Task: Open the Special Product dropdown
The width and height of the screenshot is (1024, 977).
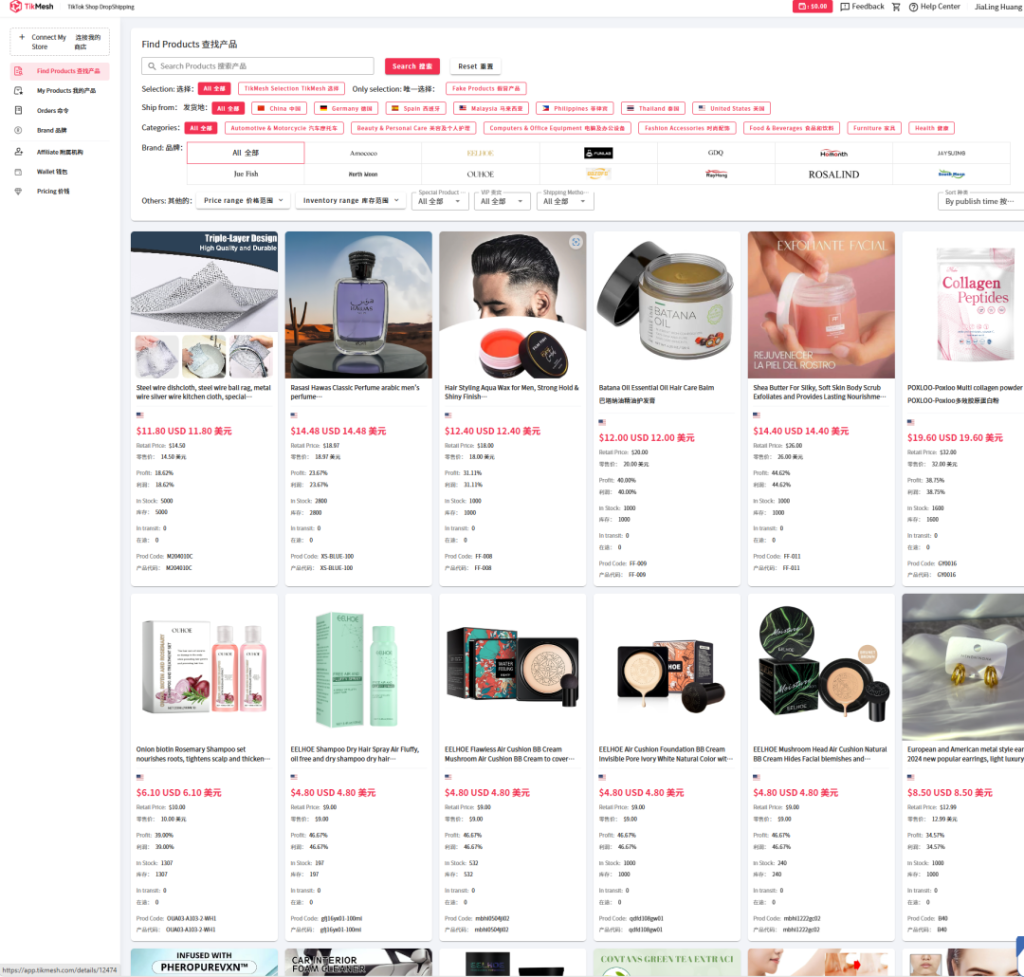Action: pos(439,201)
